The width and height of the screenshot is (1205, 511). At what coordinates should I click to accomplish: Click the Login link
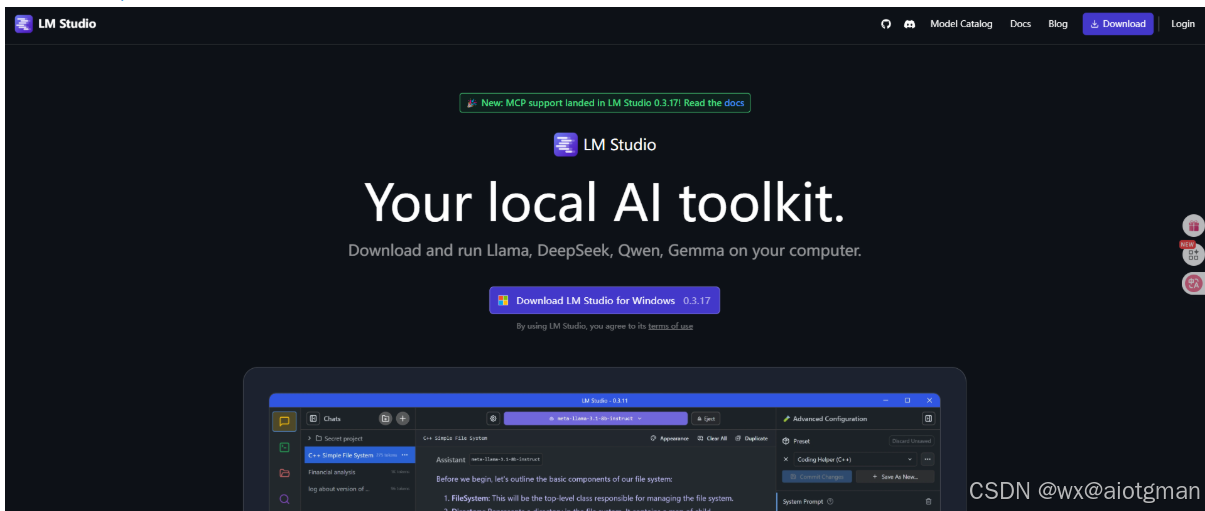point(1183,24)
